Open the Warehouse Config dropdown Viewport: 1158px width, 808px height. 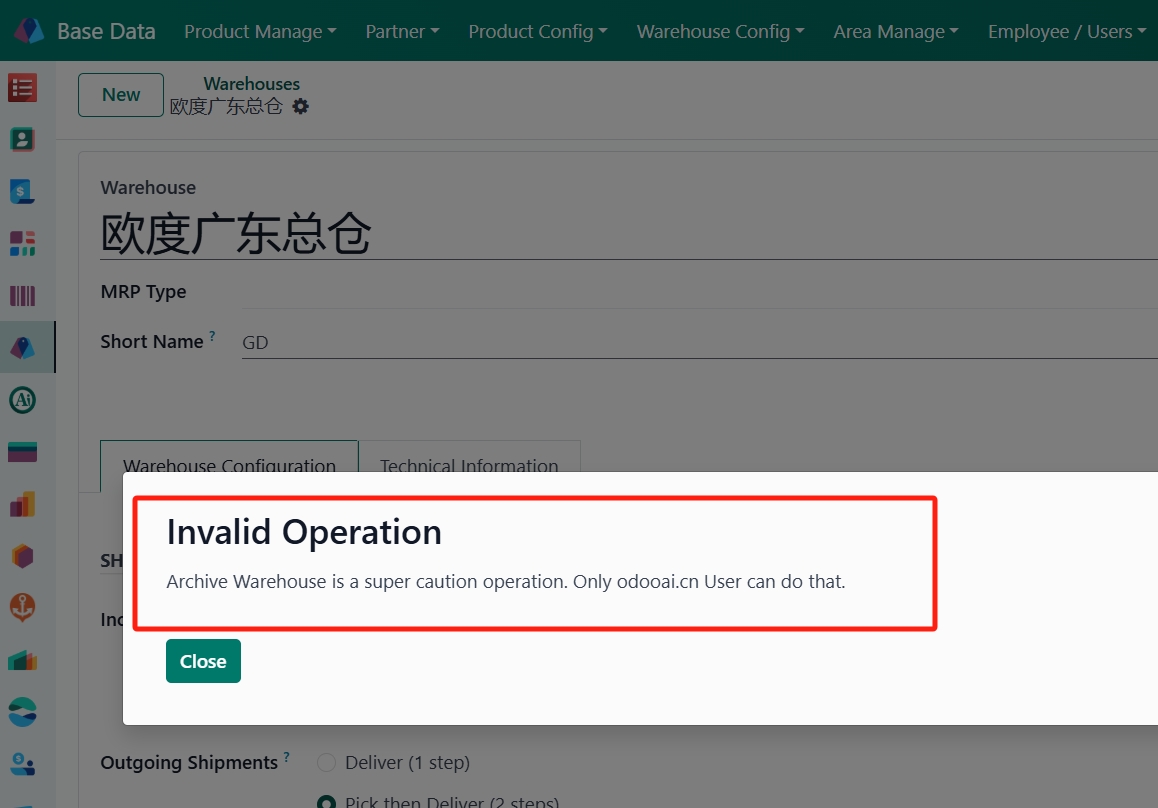pos(720,32)
